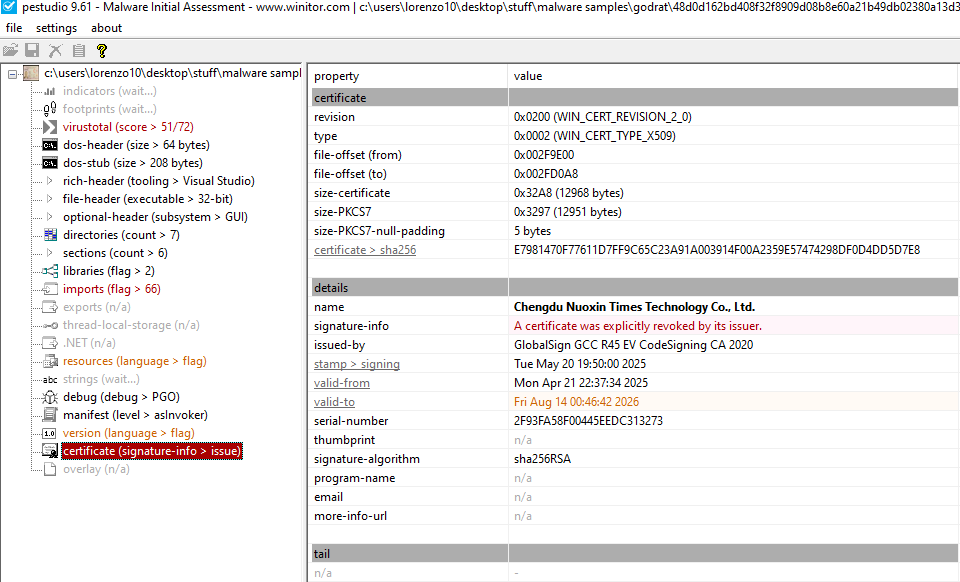Screen dimensions: 960x582
Task: Select directories (count > 7) item
Action: pos(121,235)
